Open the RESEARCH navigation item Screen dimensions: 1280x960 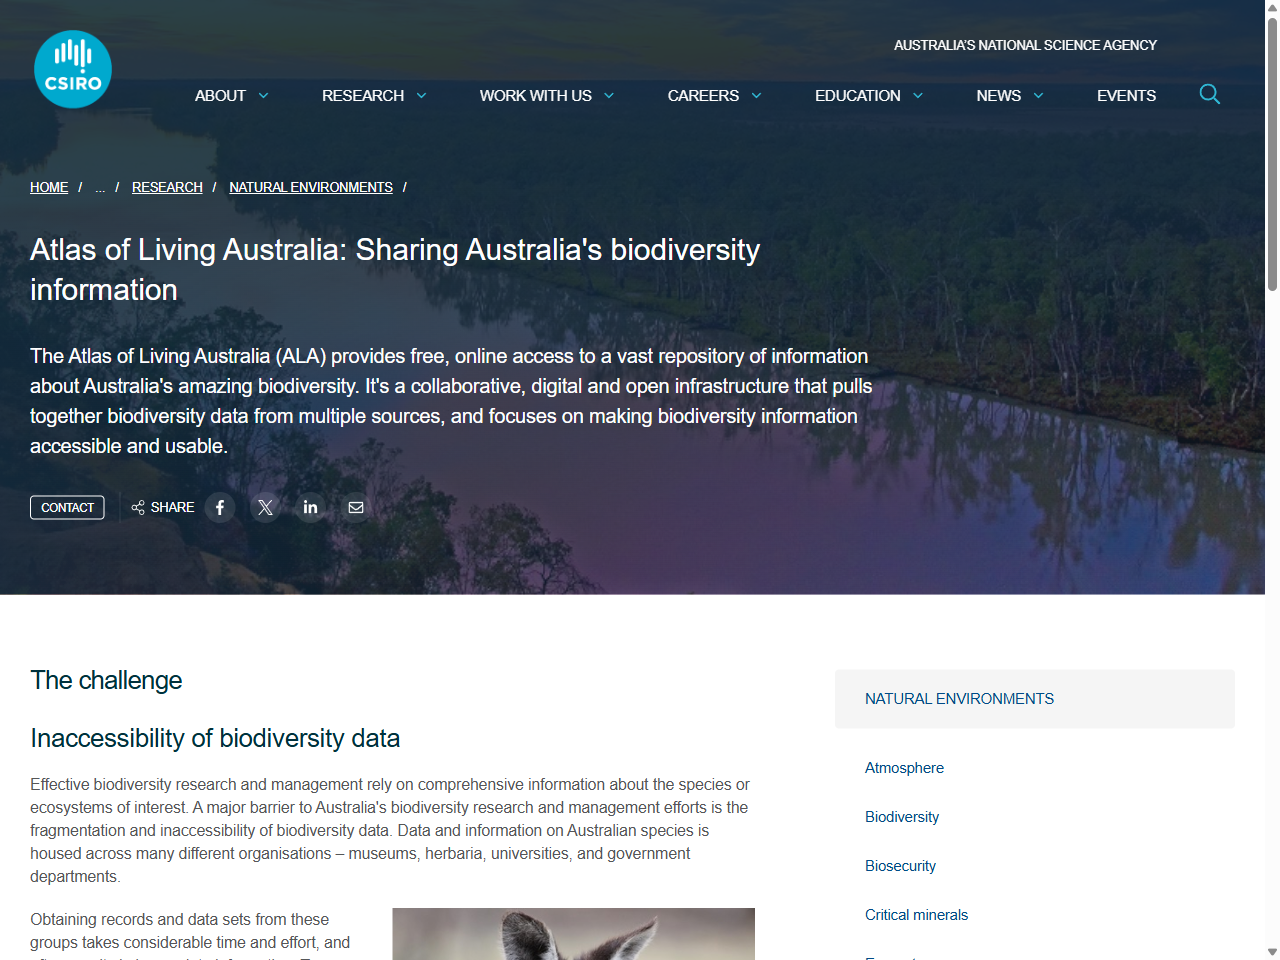[x=363, y=96]
